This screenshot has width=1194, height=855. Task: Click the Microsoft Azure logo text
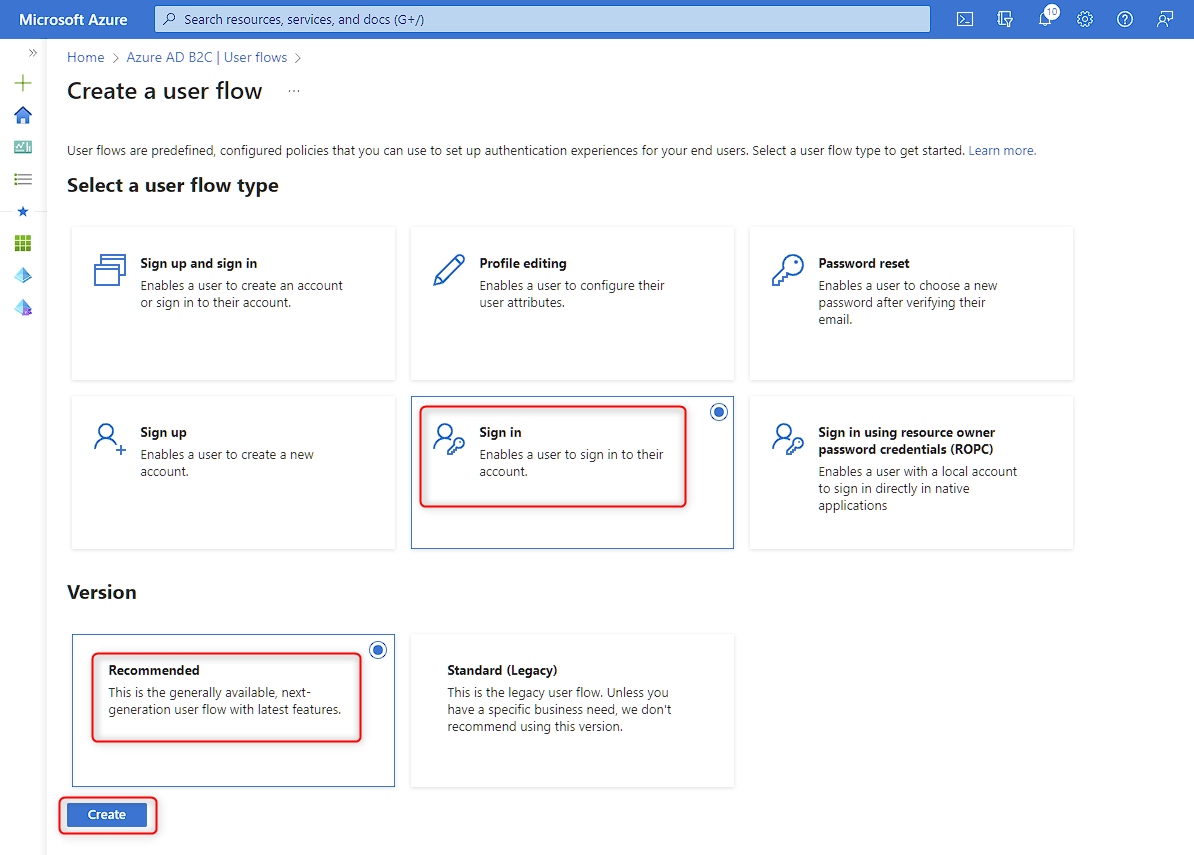coord(73,20)
